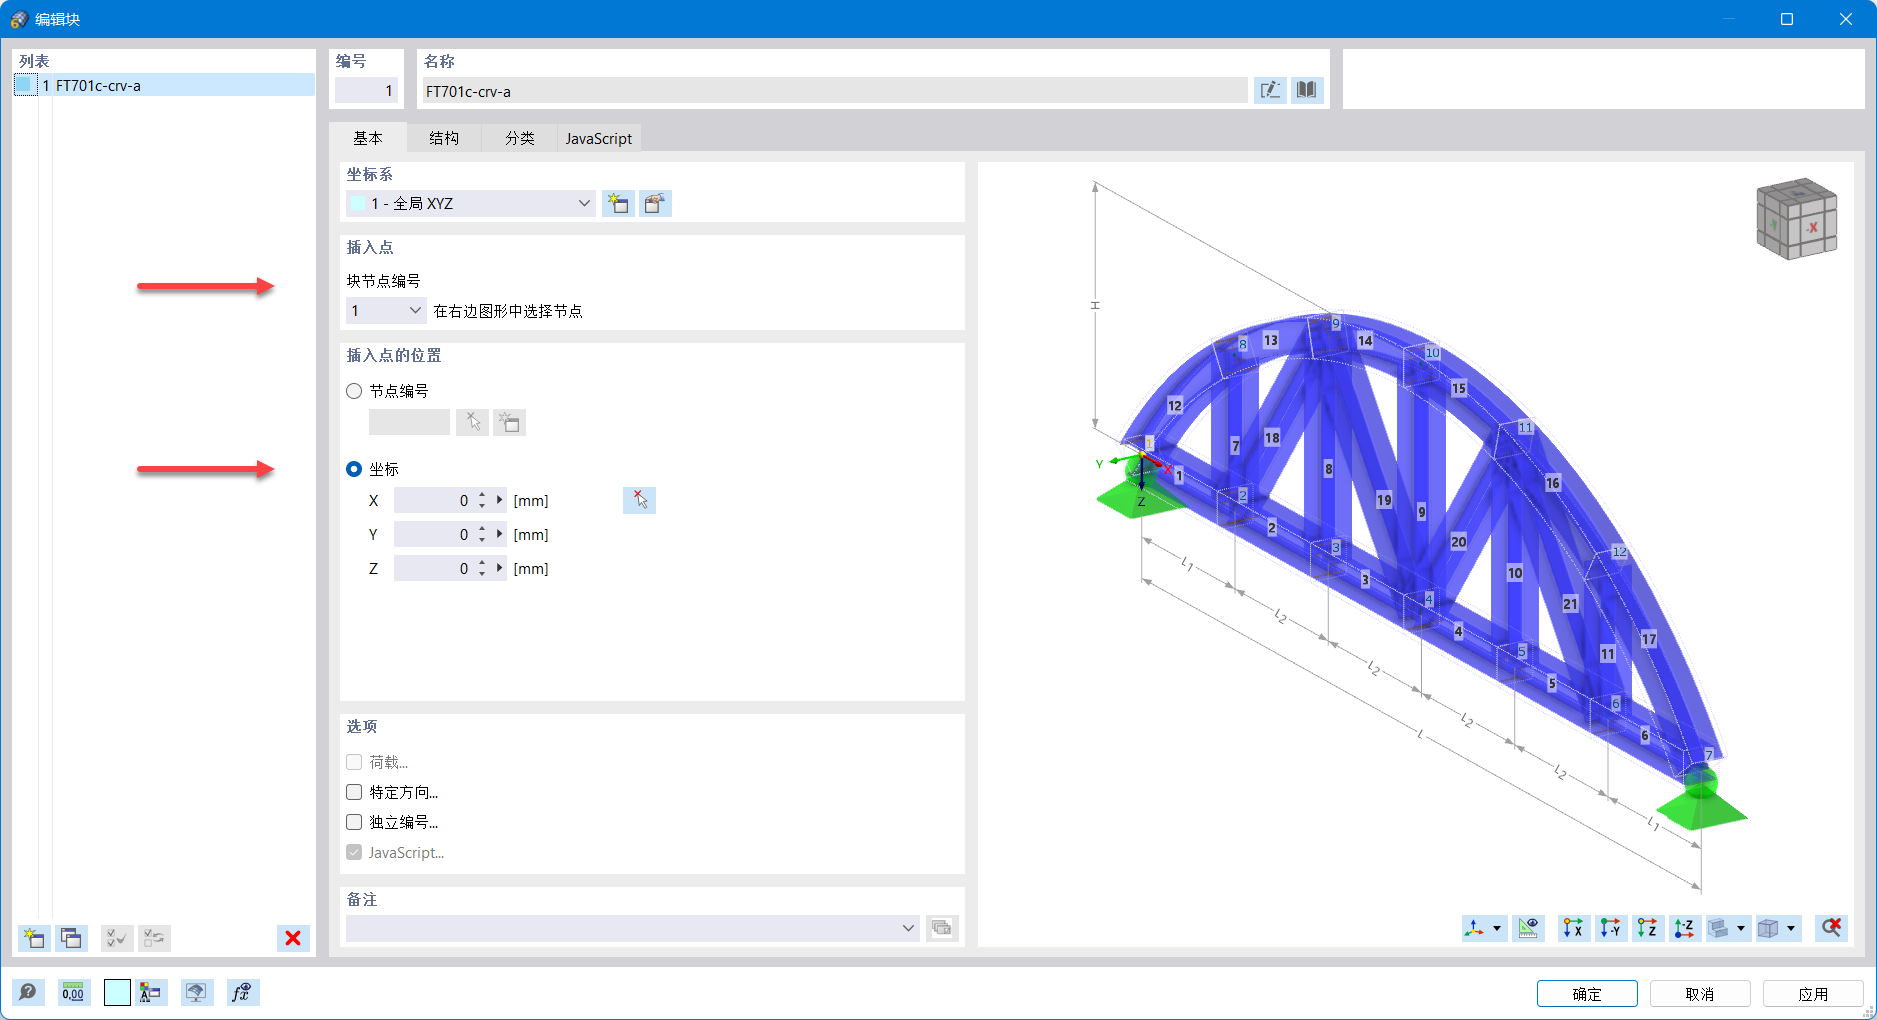Open the Y coordinate options arrow

click(499, 534)
